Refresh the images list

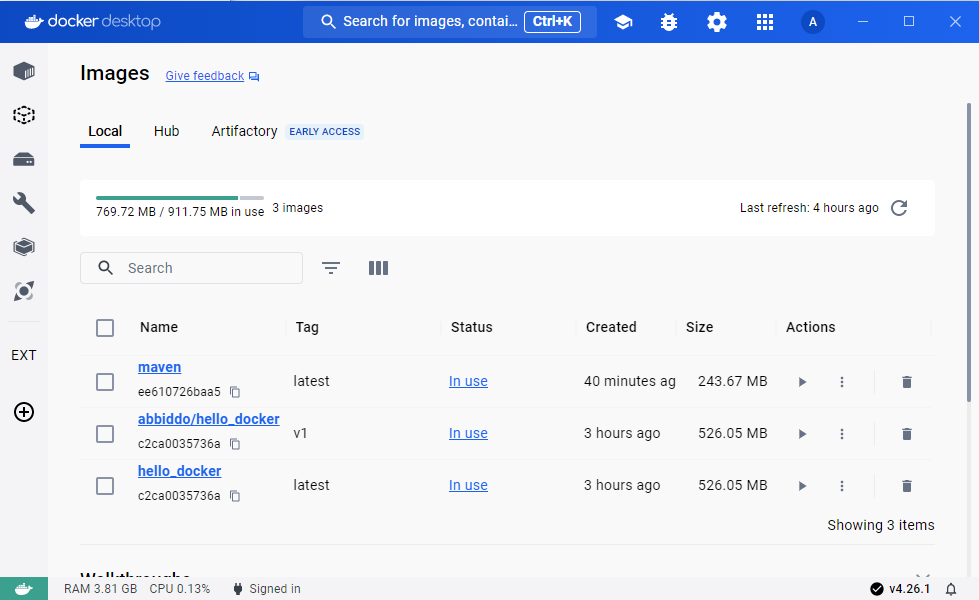(899, 208)
